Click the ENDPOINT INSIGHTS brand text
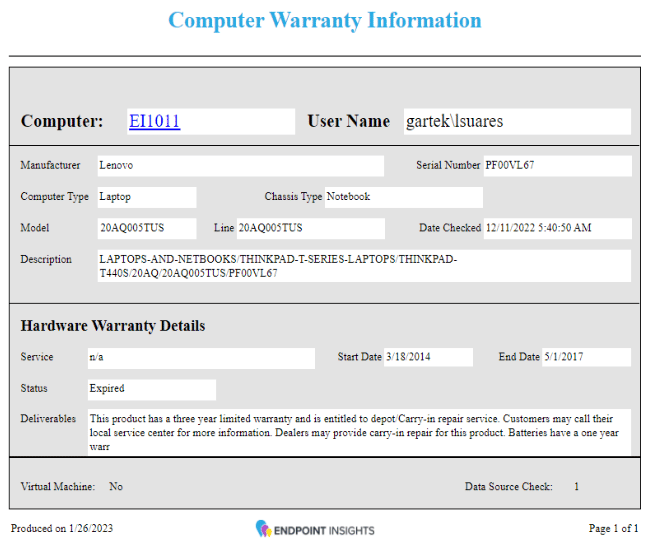 [x=324, y=531]
